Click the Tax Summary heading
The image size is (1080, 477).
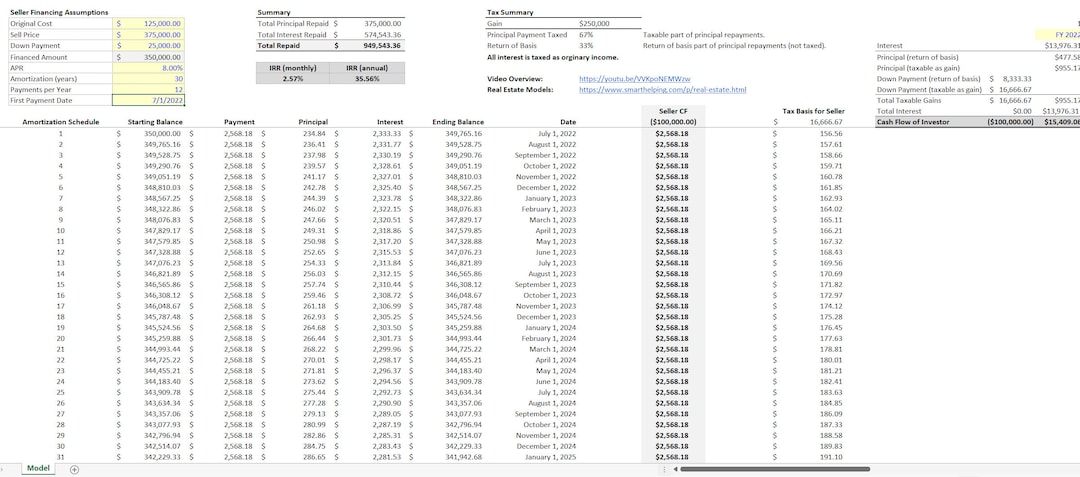(x=510, y=12)
